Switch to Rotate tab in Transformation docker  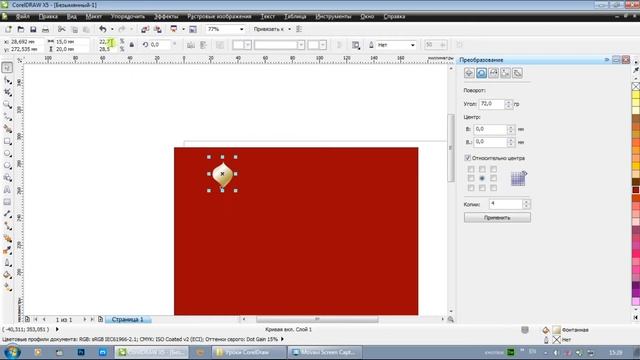point(481,73)
